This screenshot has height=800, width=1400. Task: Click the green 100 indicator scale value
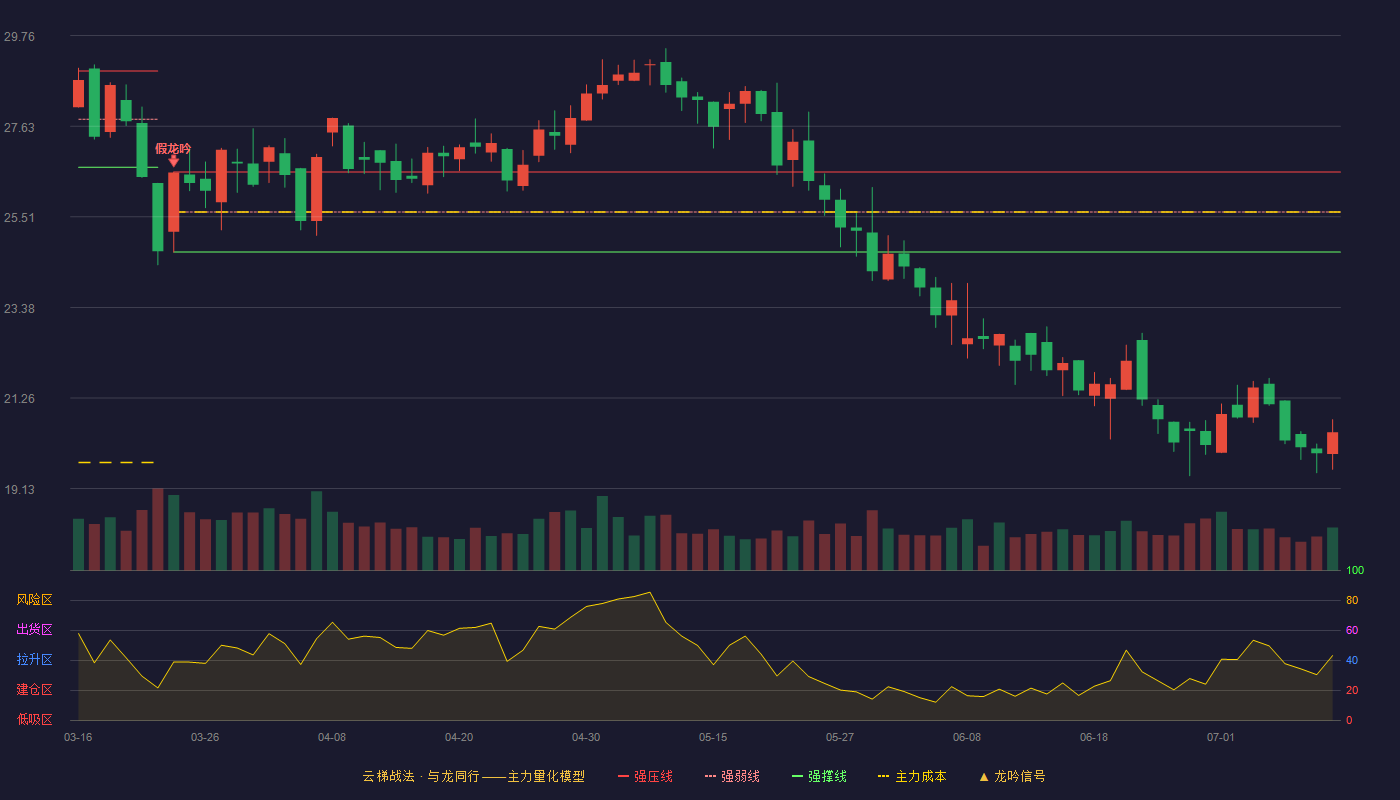click(1355, 570)
